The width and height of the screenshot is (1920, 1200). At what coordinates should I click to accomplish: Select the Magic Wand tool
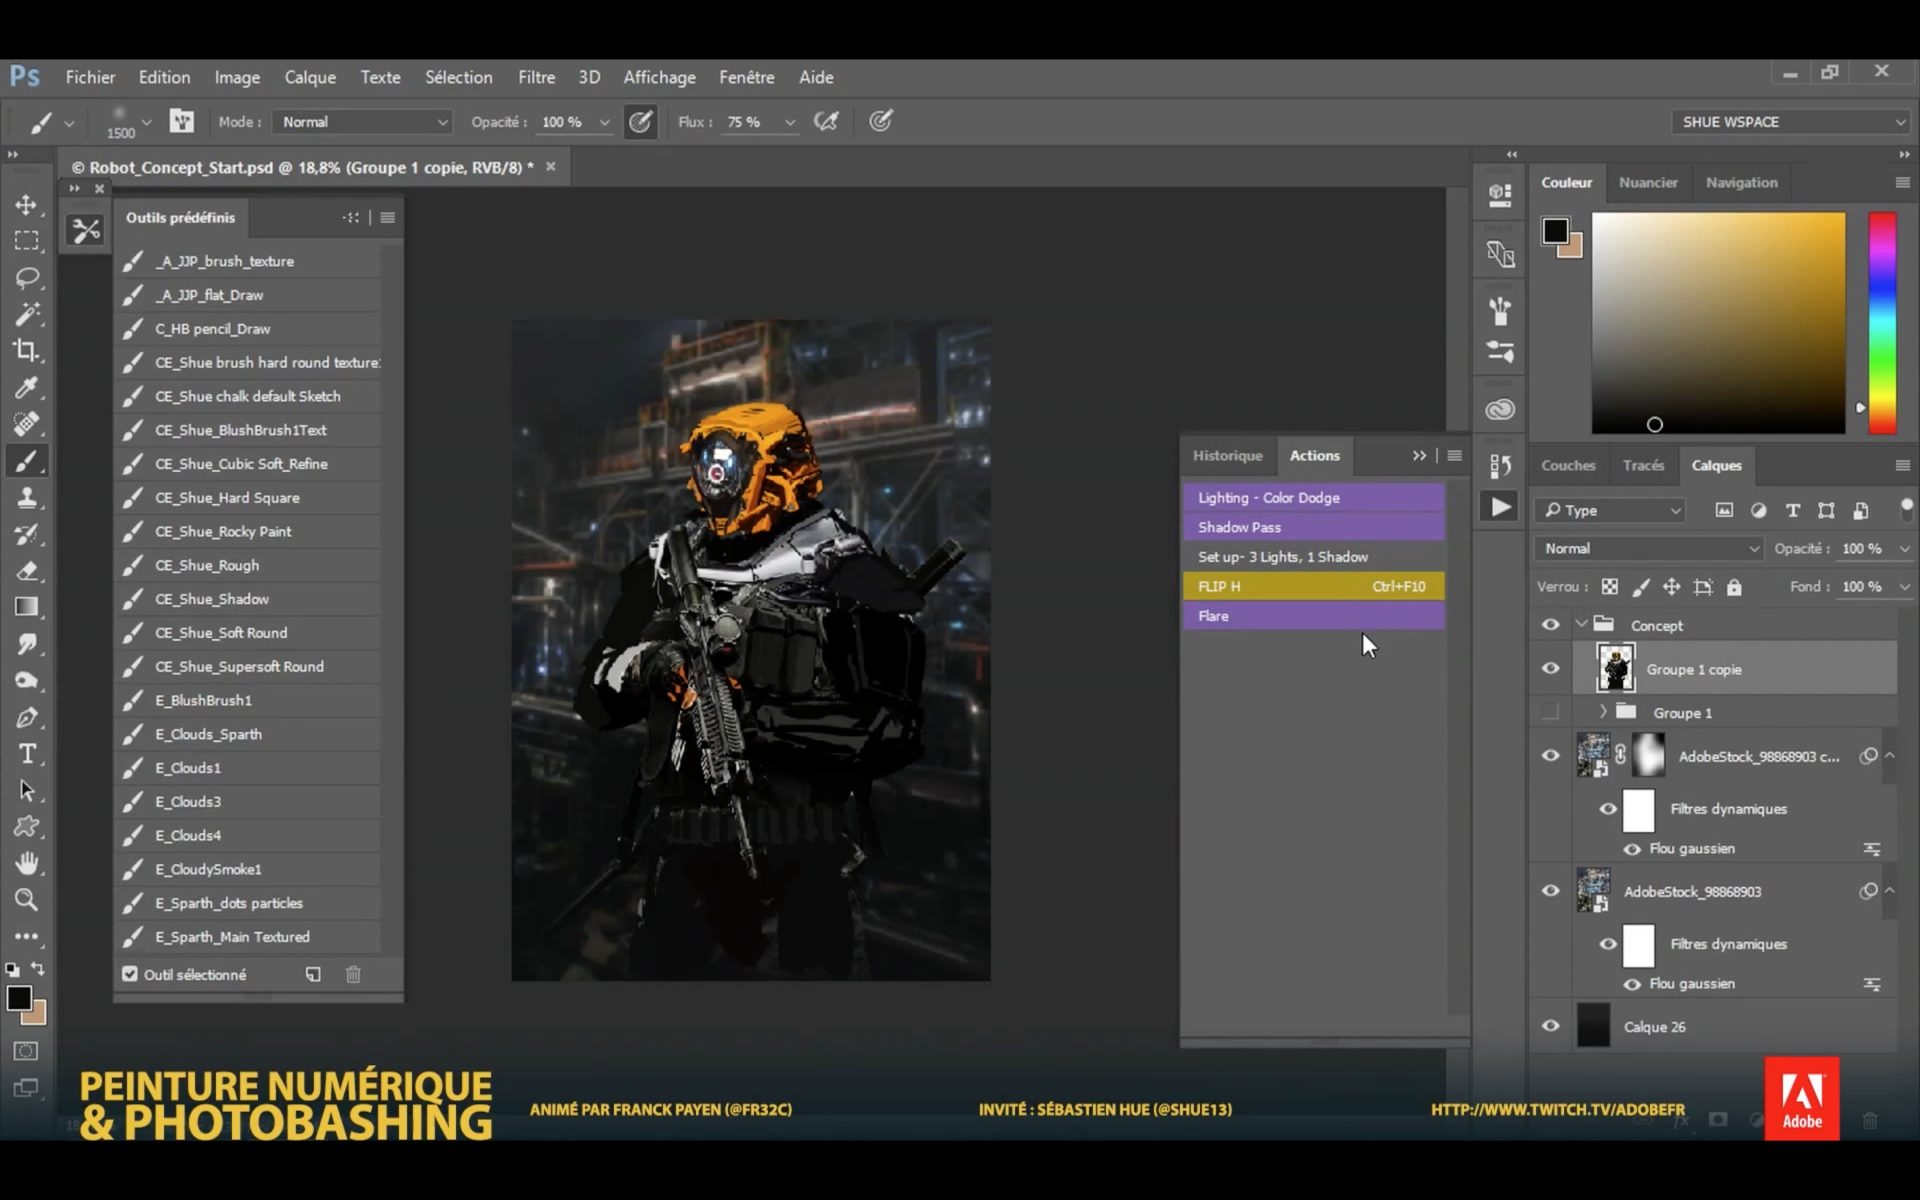coord(26,314)
